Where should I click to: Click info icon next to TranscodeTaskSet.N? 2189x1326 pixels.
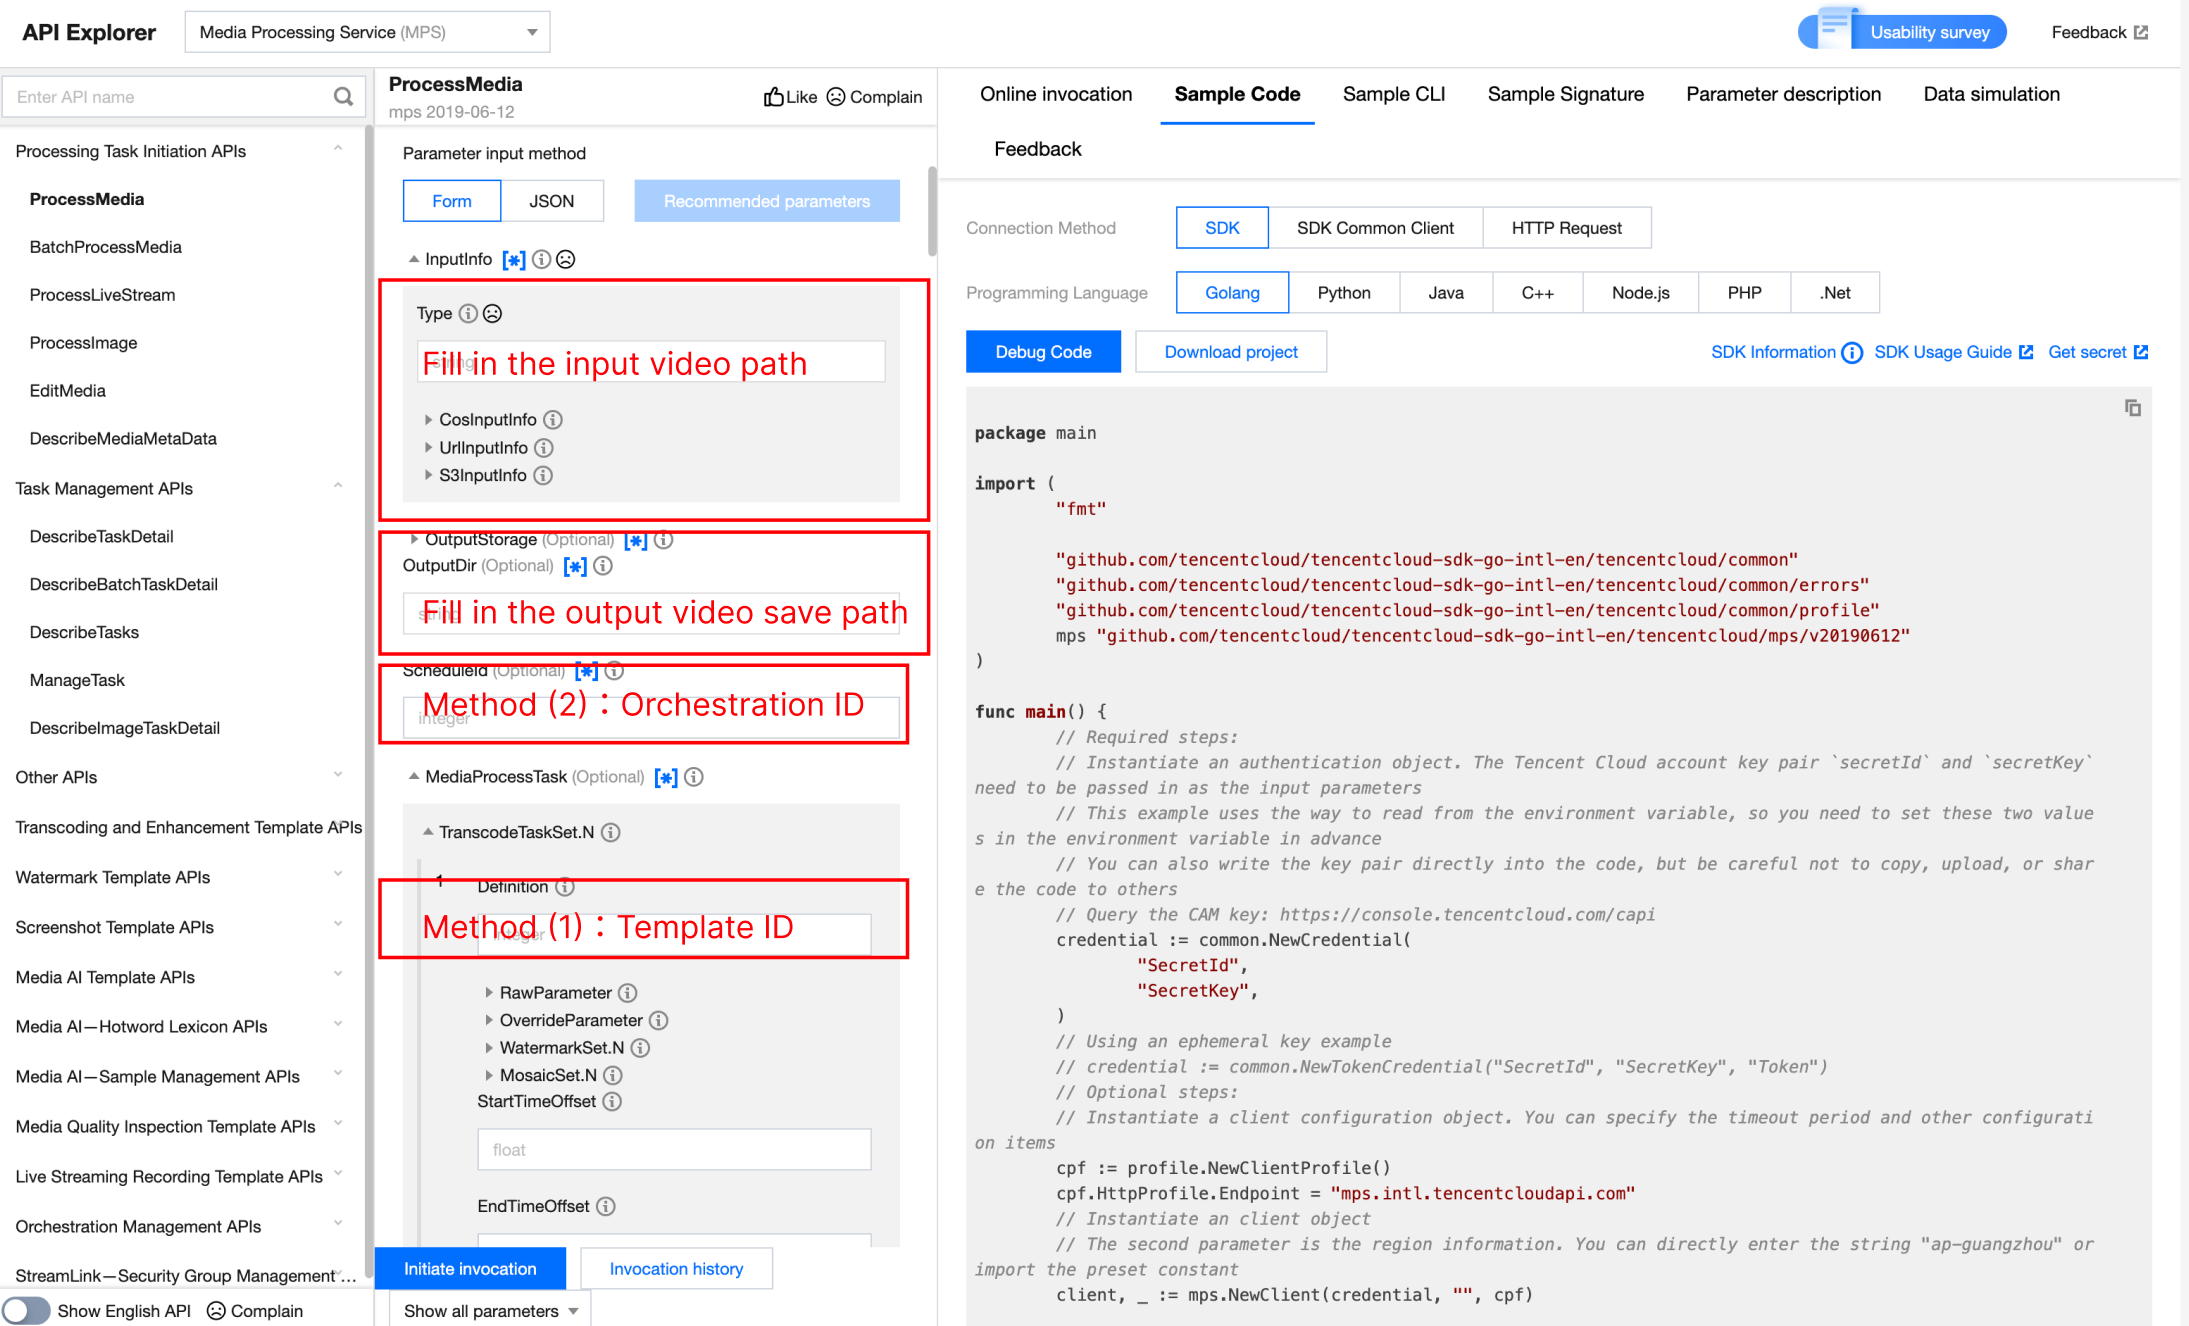611,832
